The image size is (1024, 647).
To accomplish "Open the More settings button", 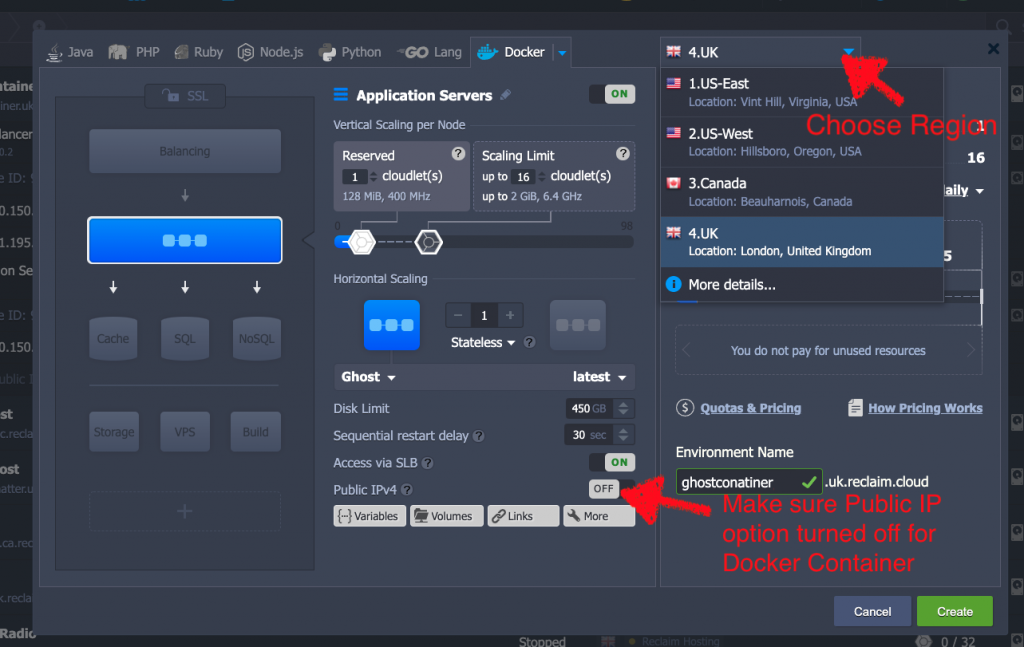I will point(599,516).
